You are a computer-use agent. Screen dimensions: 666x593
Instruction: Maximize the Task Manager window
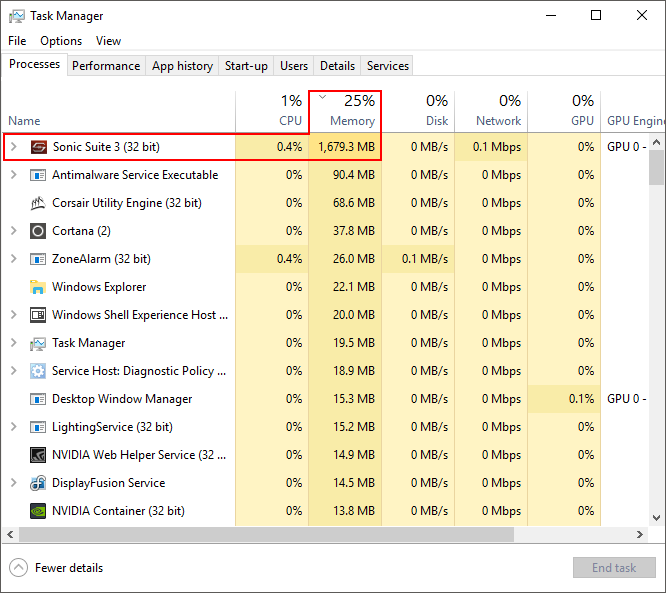[x=596, y=15]
